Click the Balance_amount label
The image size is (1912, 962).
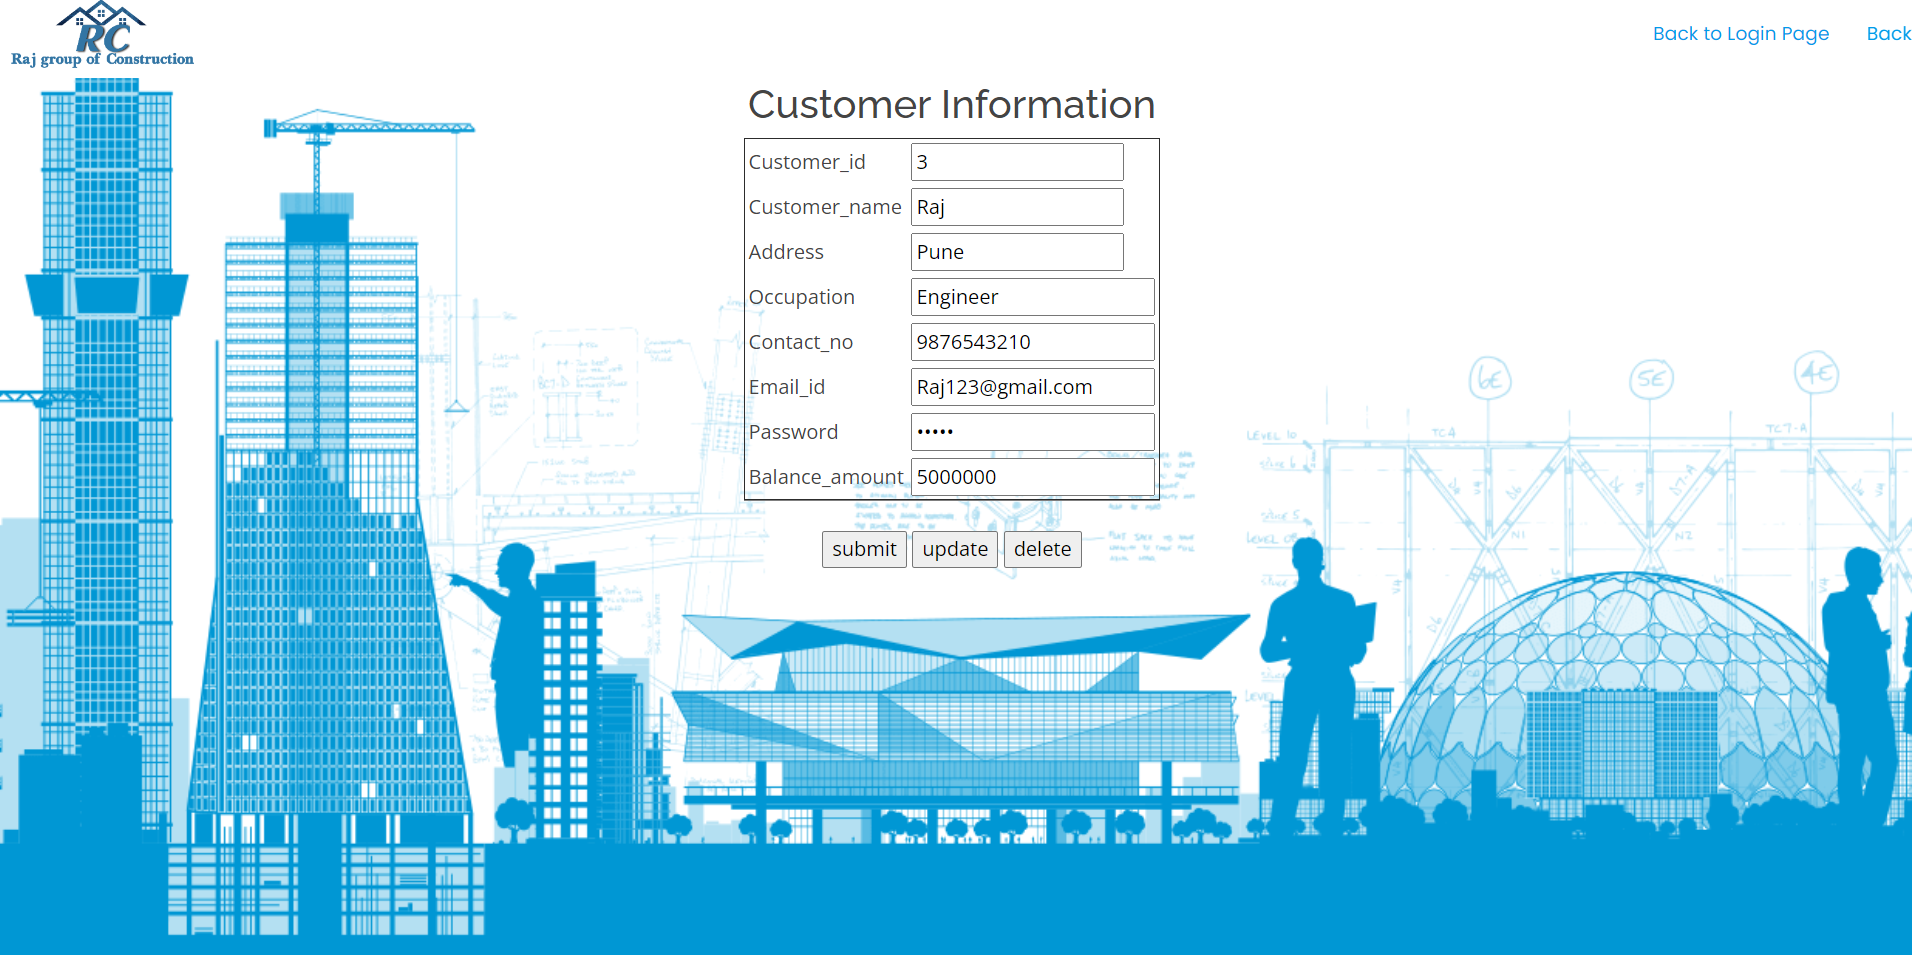tap(826, 477)
